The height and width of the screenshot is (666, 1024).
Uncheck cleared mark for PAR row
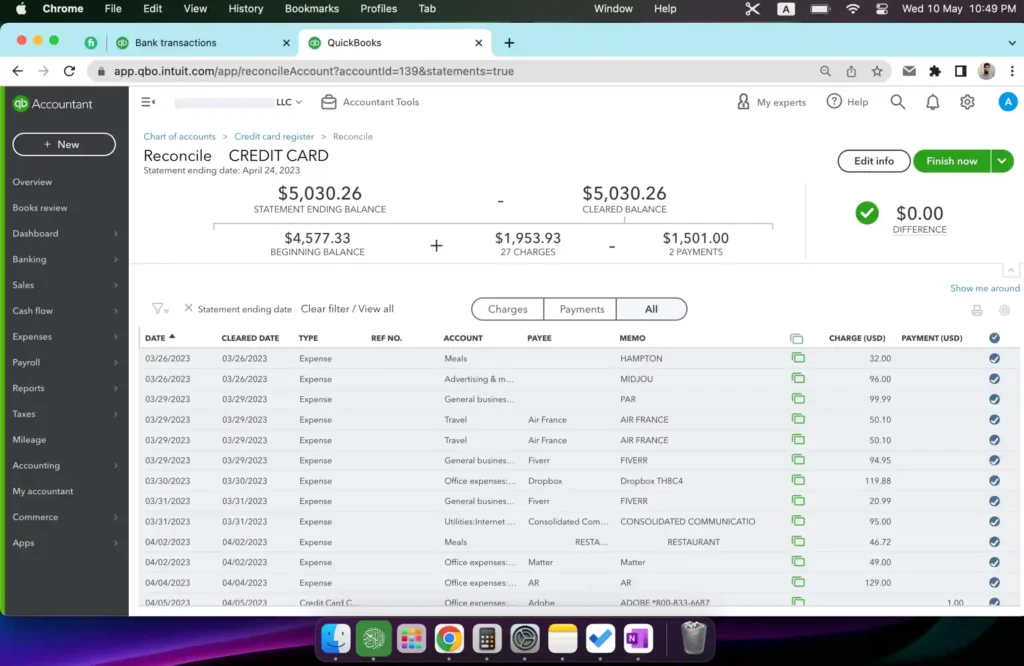coord(994,399)
